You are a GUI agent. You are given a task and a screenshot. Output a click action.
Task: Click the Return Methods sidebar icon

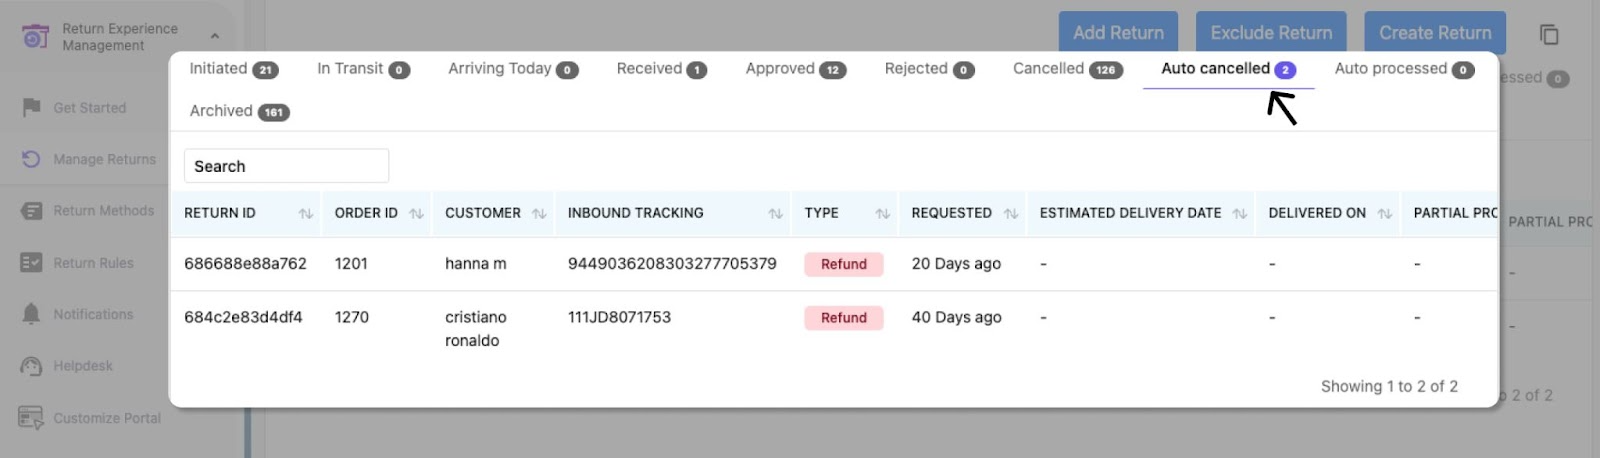tap(31, 211)
